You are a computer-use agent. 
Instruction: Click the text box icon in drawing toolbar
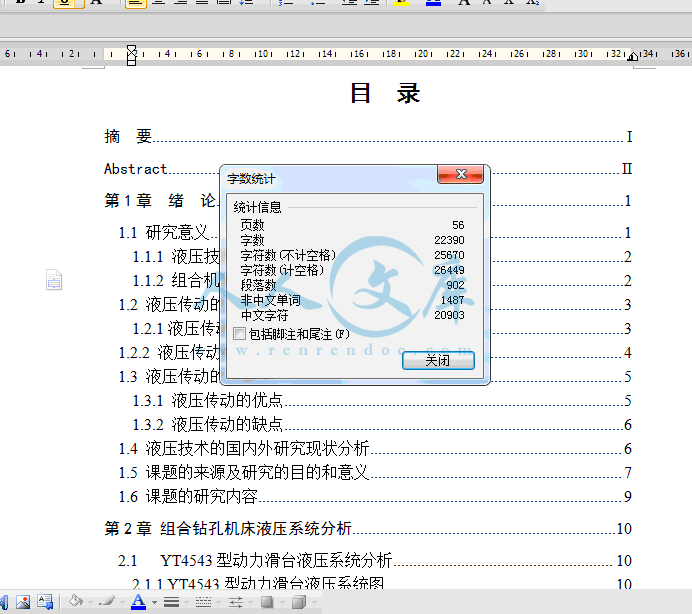(x=45, y=602)
